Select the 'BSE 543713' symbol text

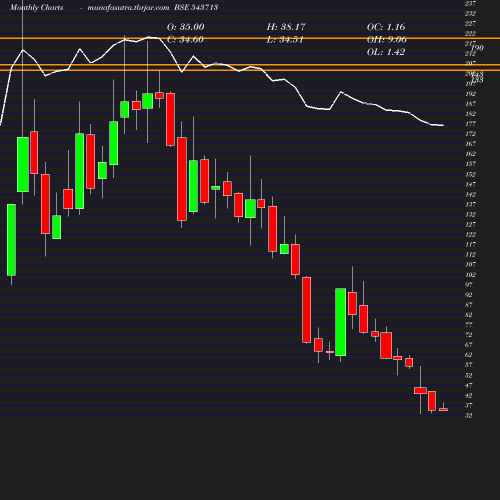click(196, 7)
